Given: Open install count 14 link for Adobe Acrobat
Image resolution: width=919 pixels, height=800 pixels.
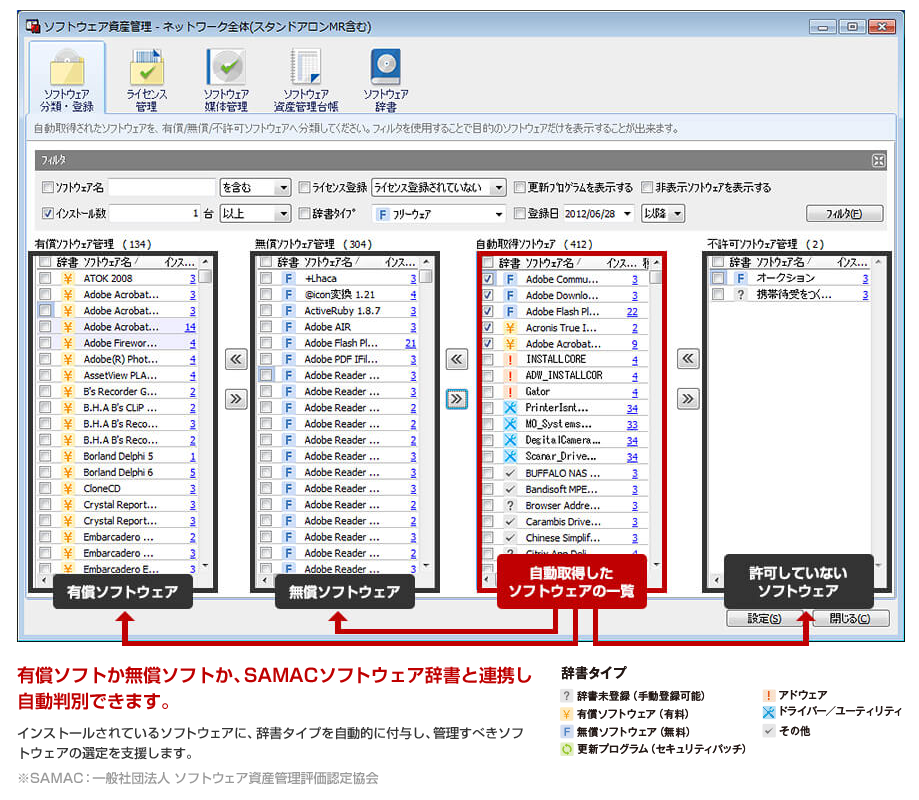Looking at the screenshot, I should [x=190, y=327].
